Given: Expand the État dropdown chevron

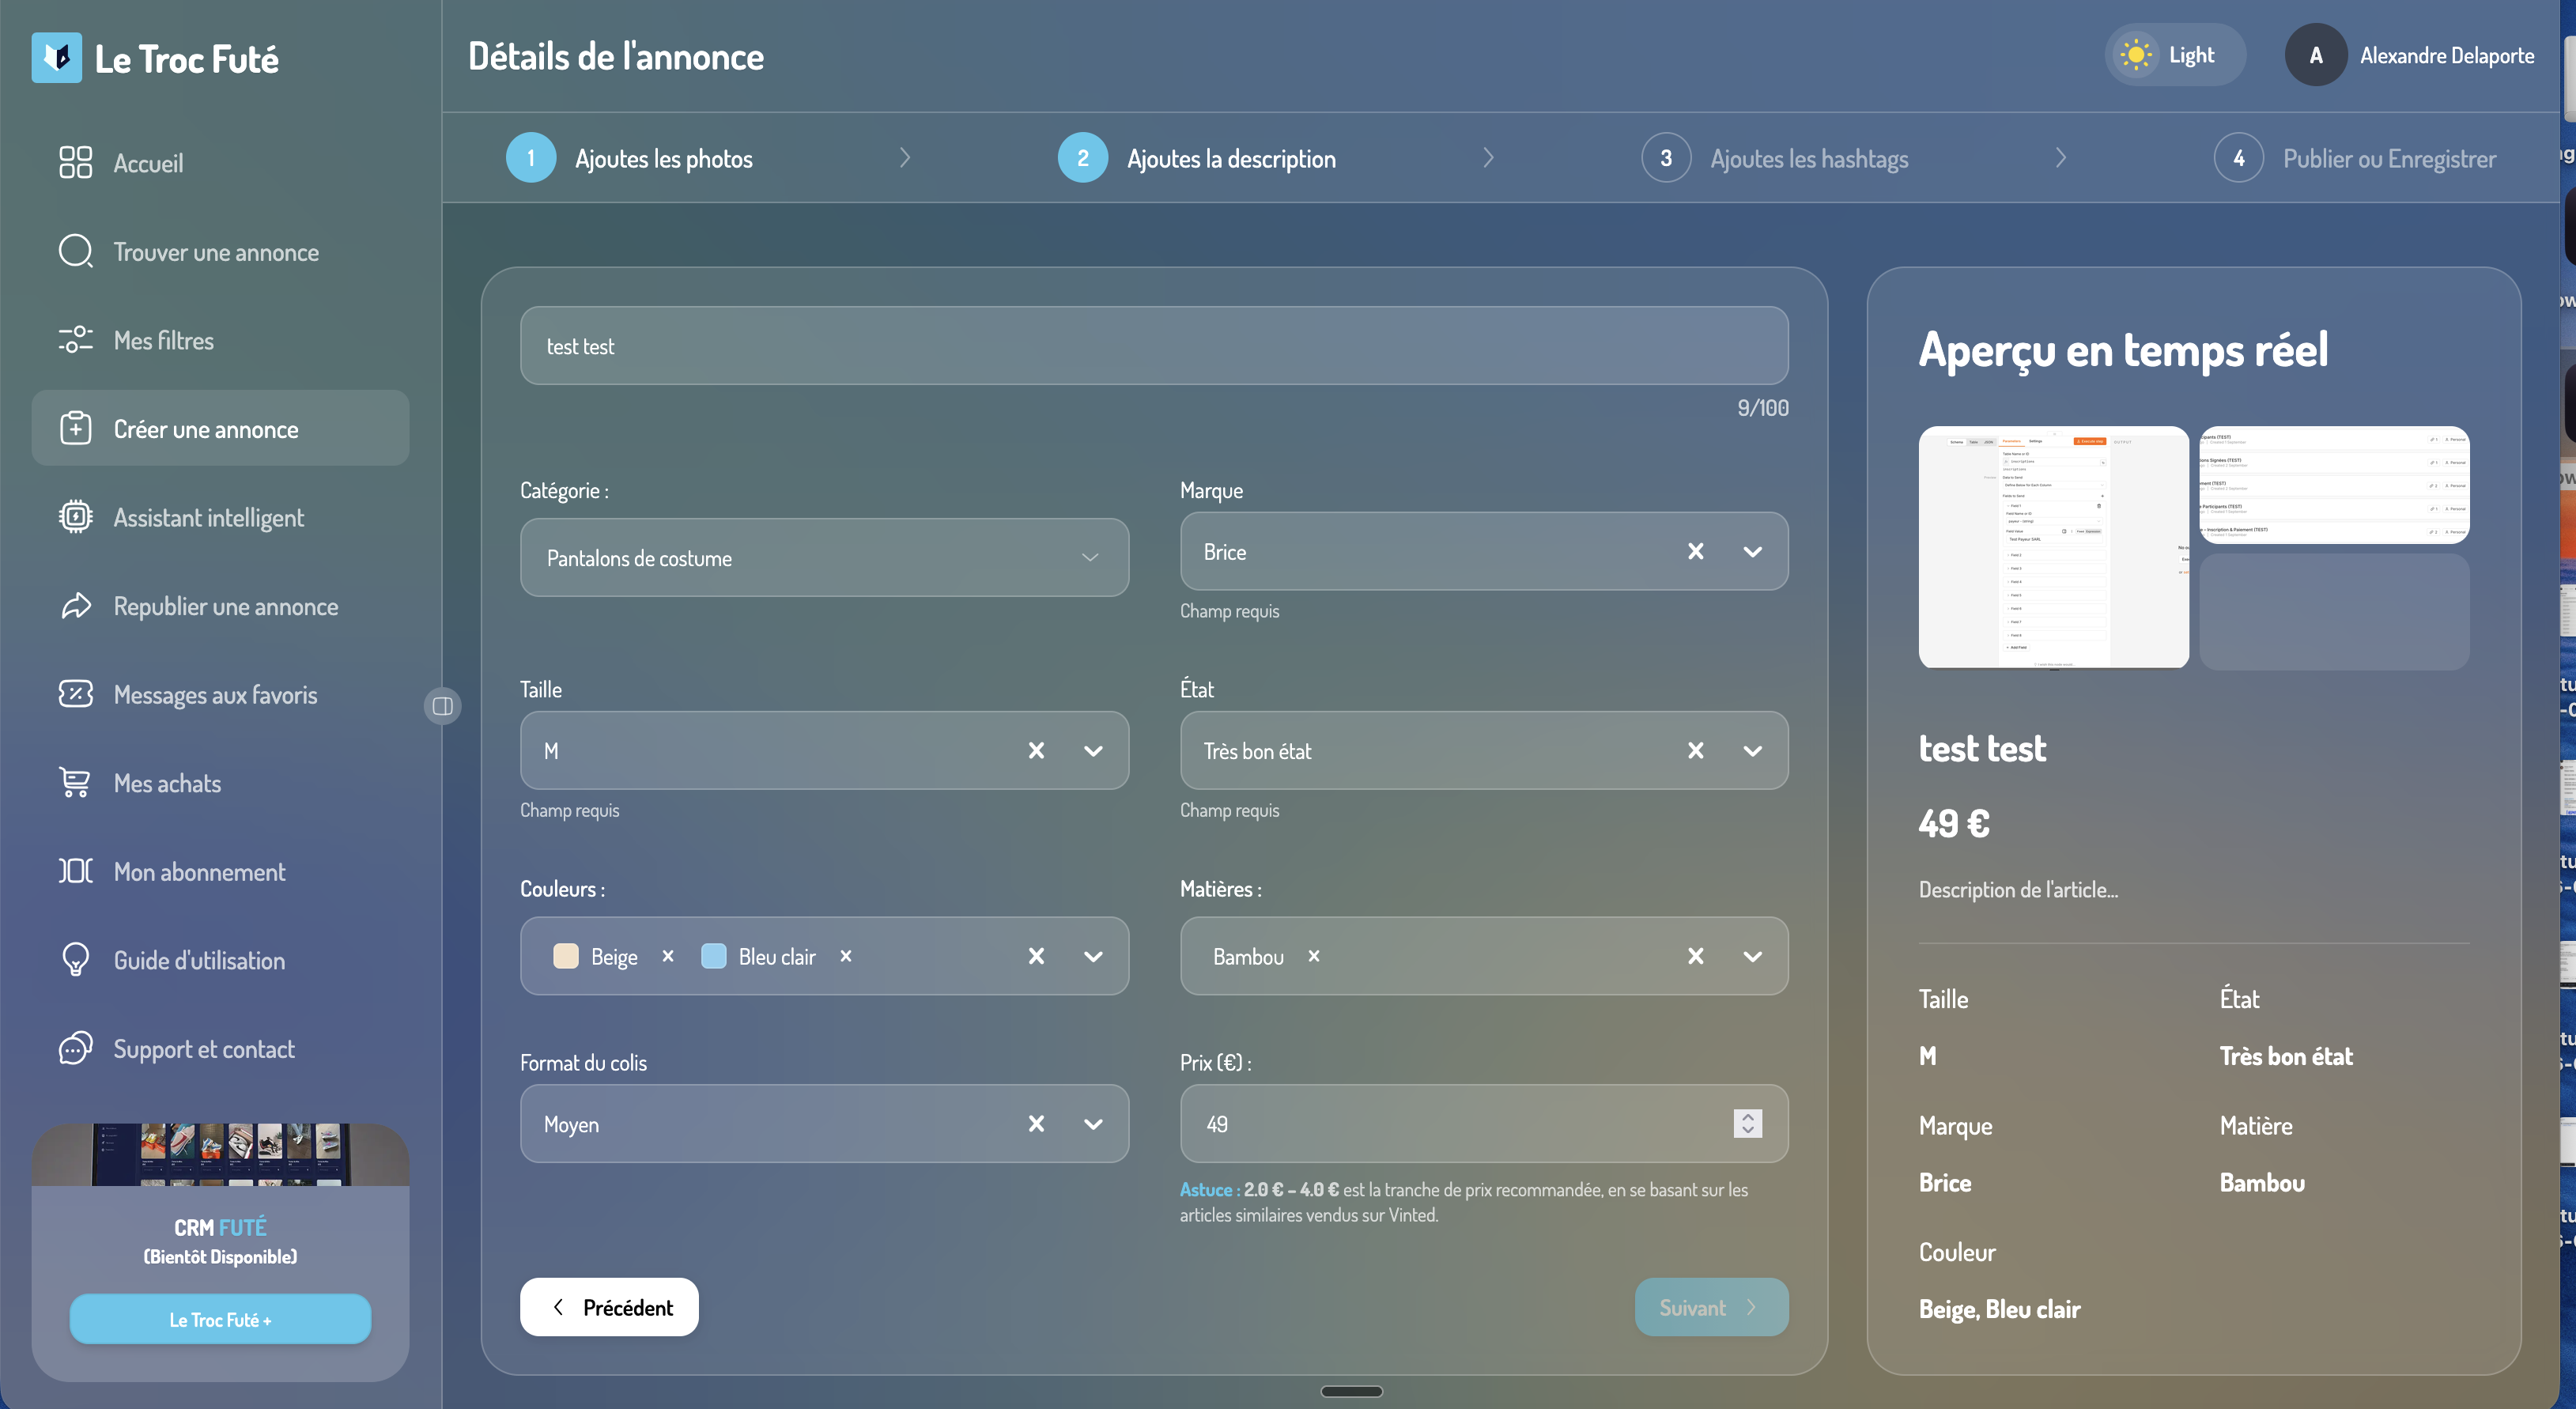Looking at the screenshot, I should tap(1752, 751).
